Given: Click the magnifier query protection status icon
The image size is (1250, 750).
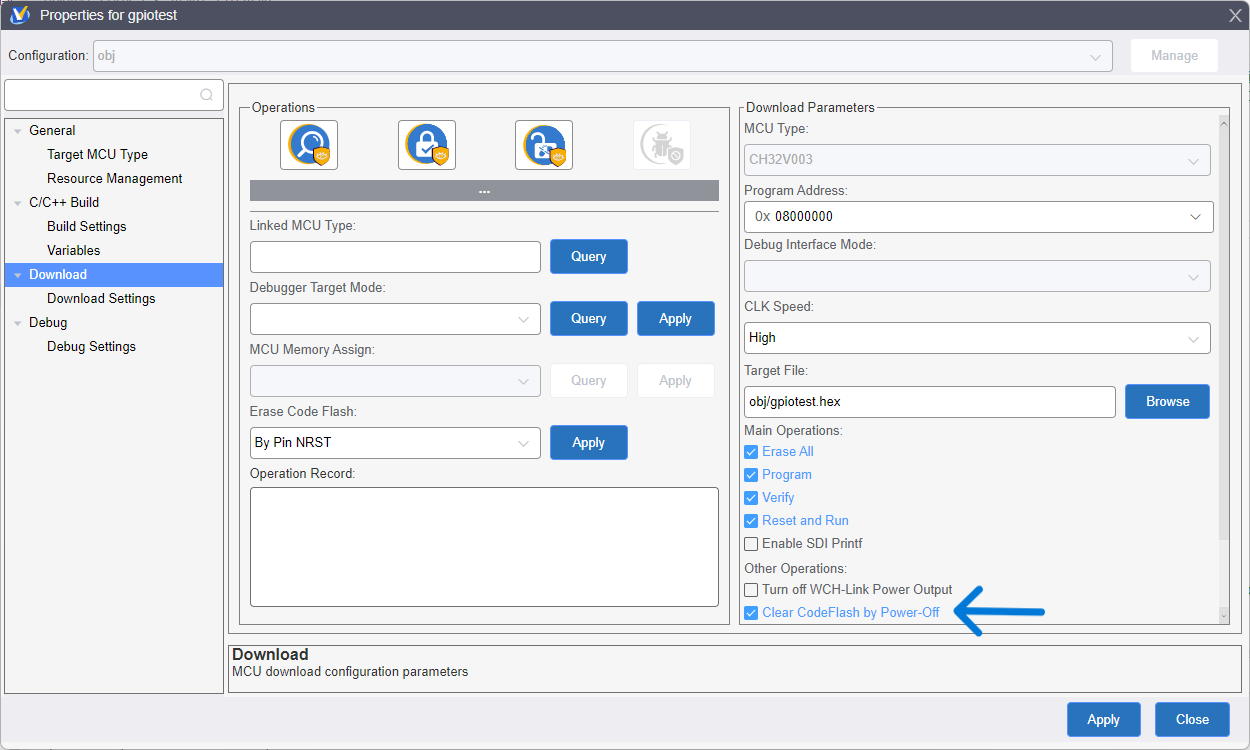Looking at the screenshot, I should [x=309, y=145].
